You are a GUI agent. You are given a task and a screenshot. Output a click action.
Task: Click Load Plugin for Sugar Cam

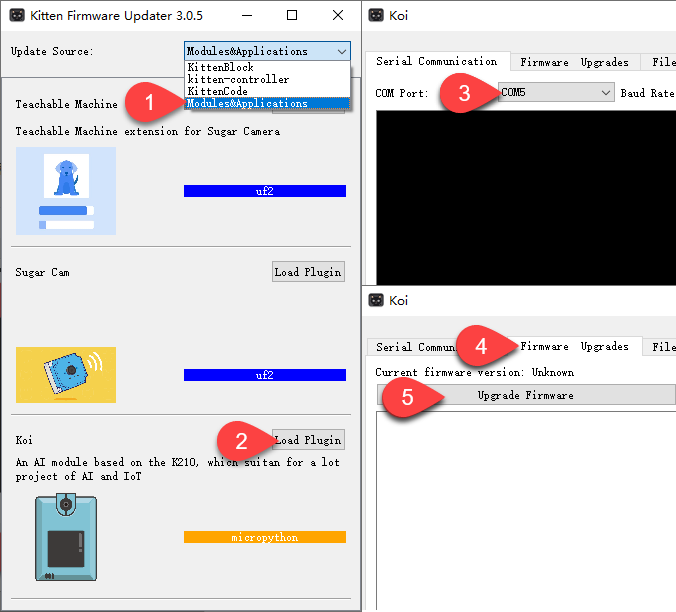(308, 272)
